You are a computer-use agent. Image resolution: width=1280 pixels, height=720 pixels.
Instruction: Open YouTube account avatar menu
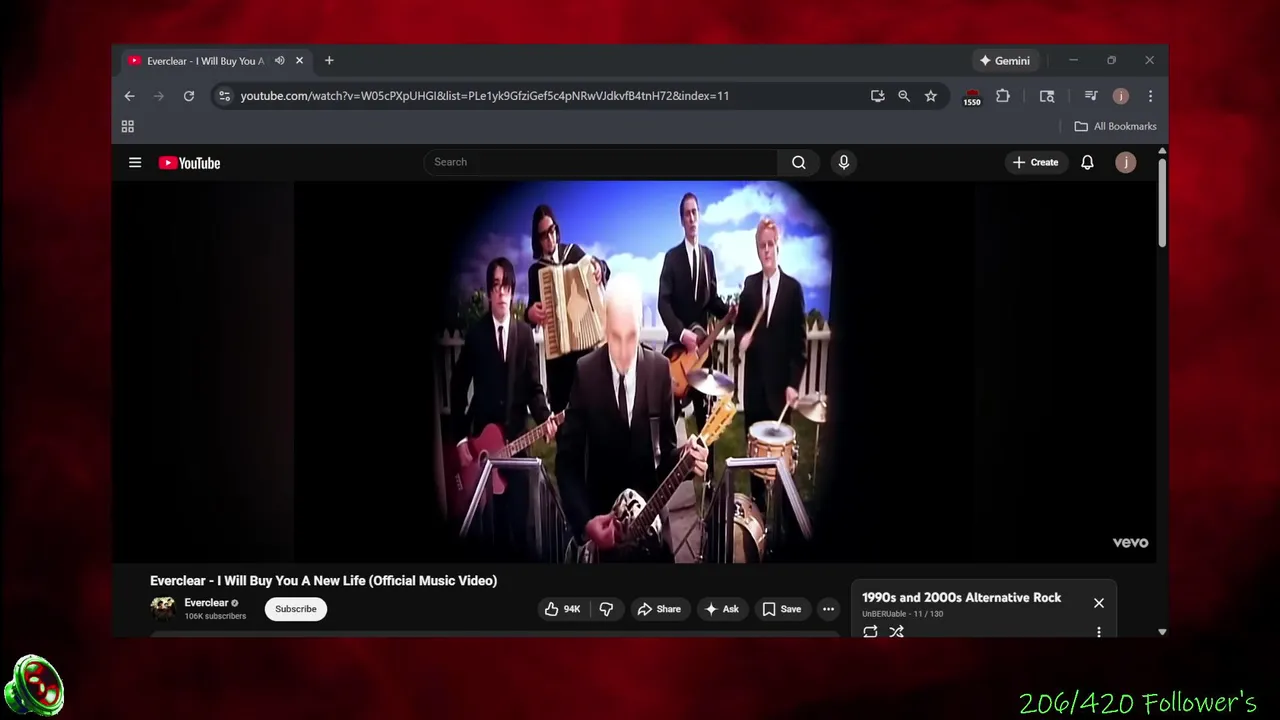(1126, 162)
